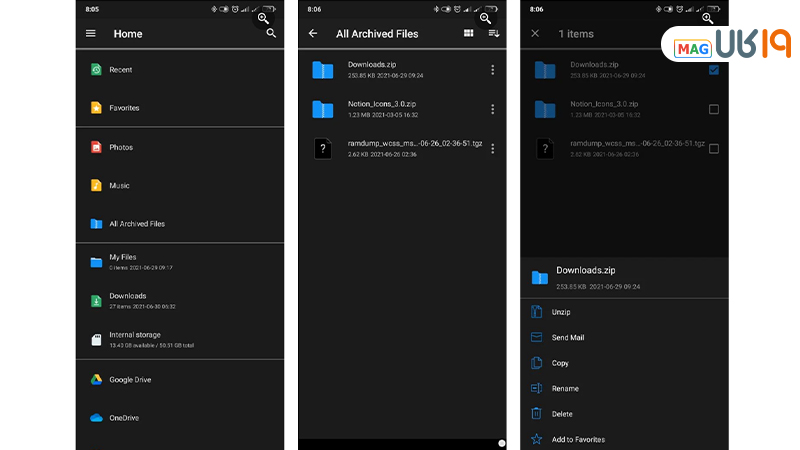Viewport: 800px width, 450px height.
Task: Open more options for Downloads.zip
Action: click(492, 70)
